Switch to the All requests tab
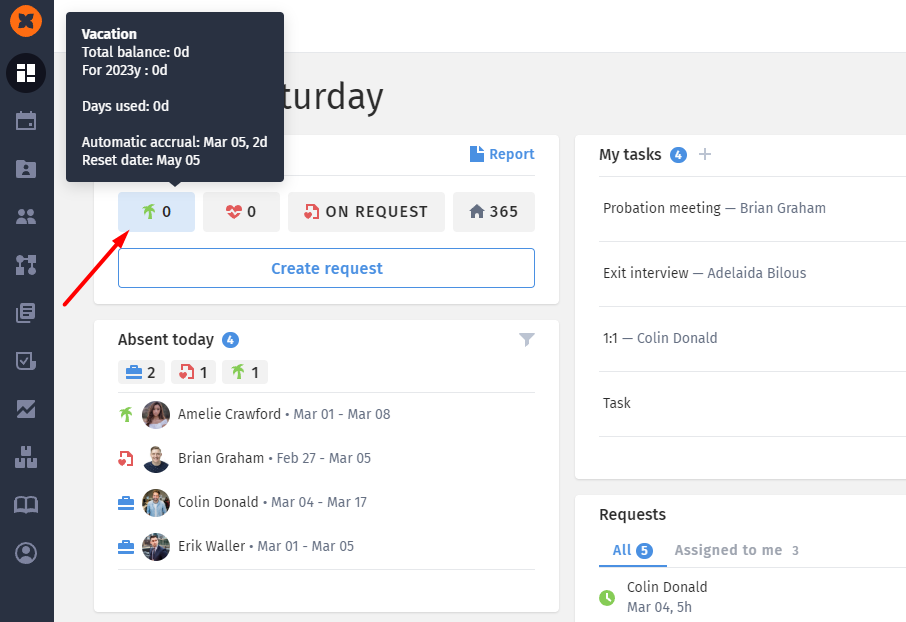906x622 pixels. 633,550
